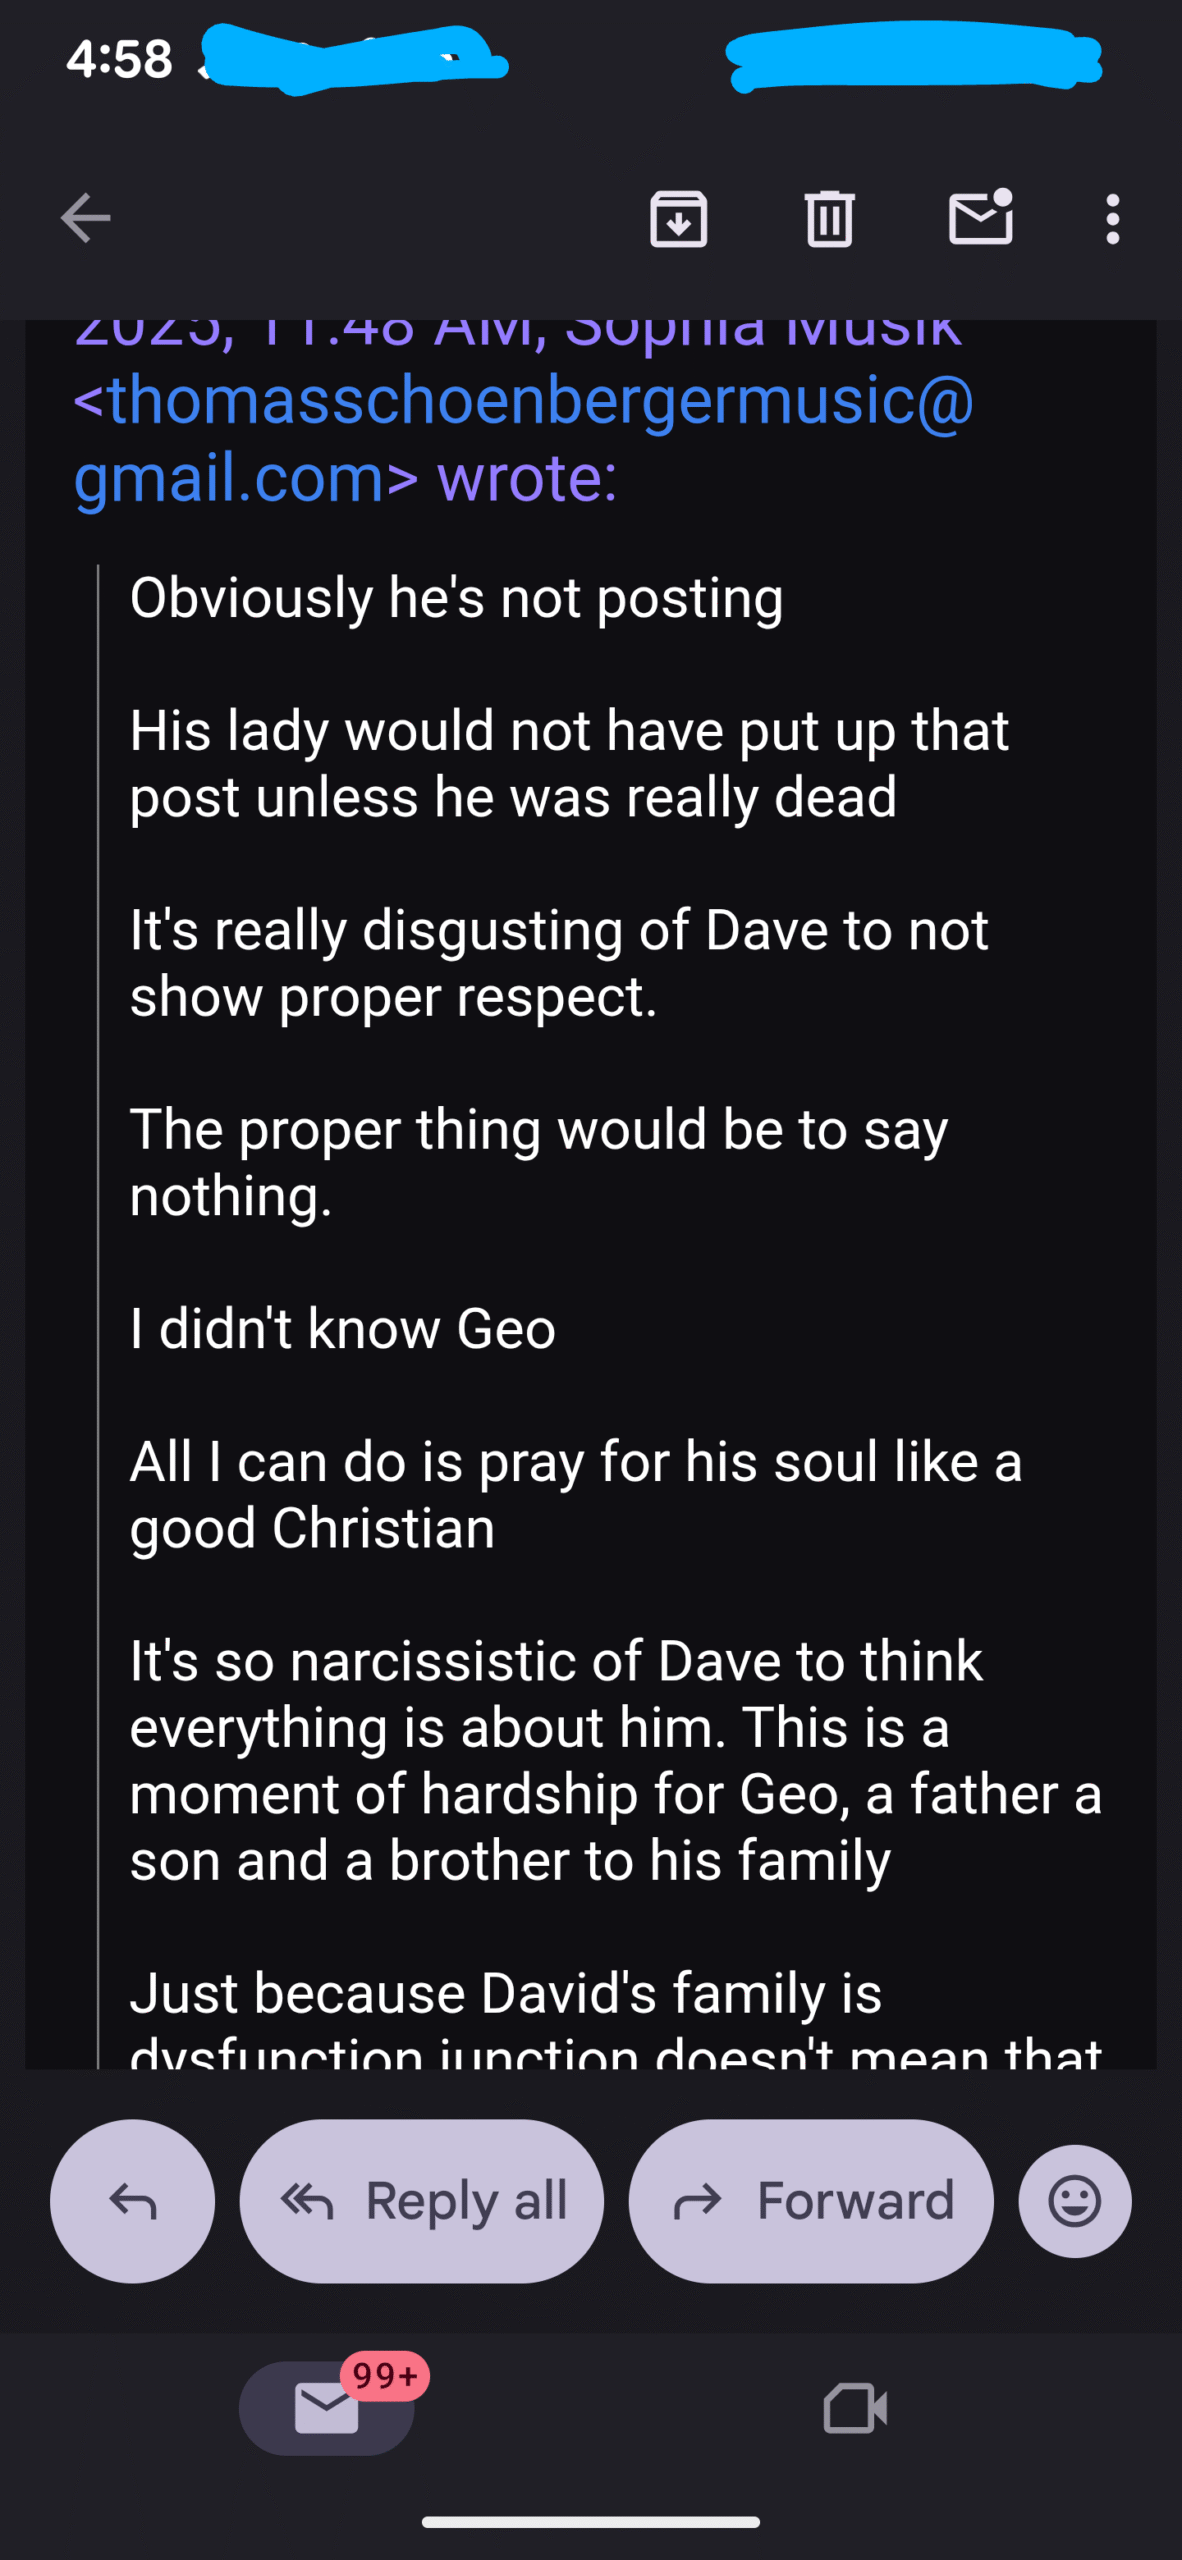Tap the "good Christian" paragraph
This screenshot has height=2560, width=1182.
575,1495
